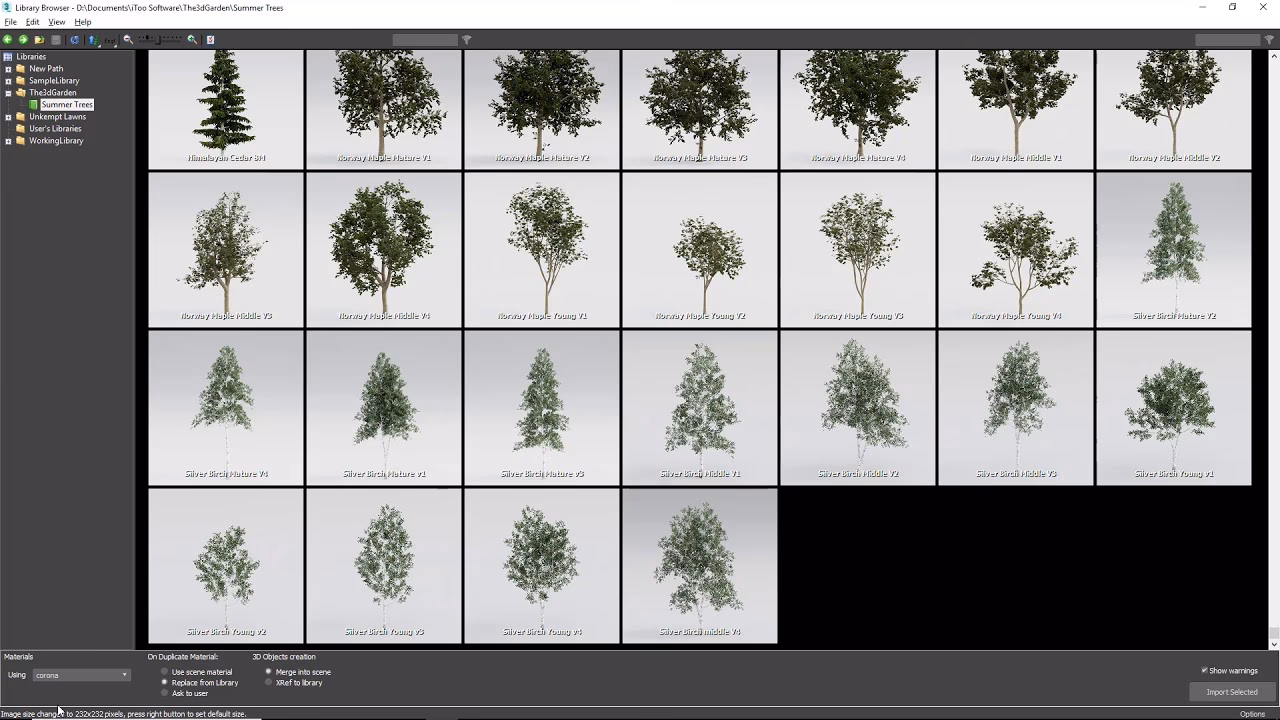Uncheck the Show warnings checkbox

pyautogui.click(x=1205, y=670)
